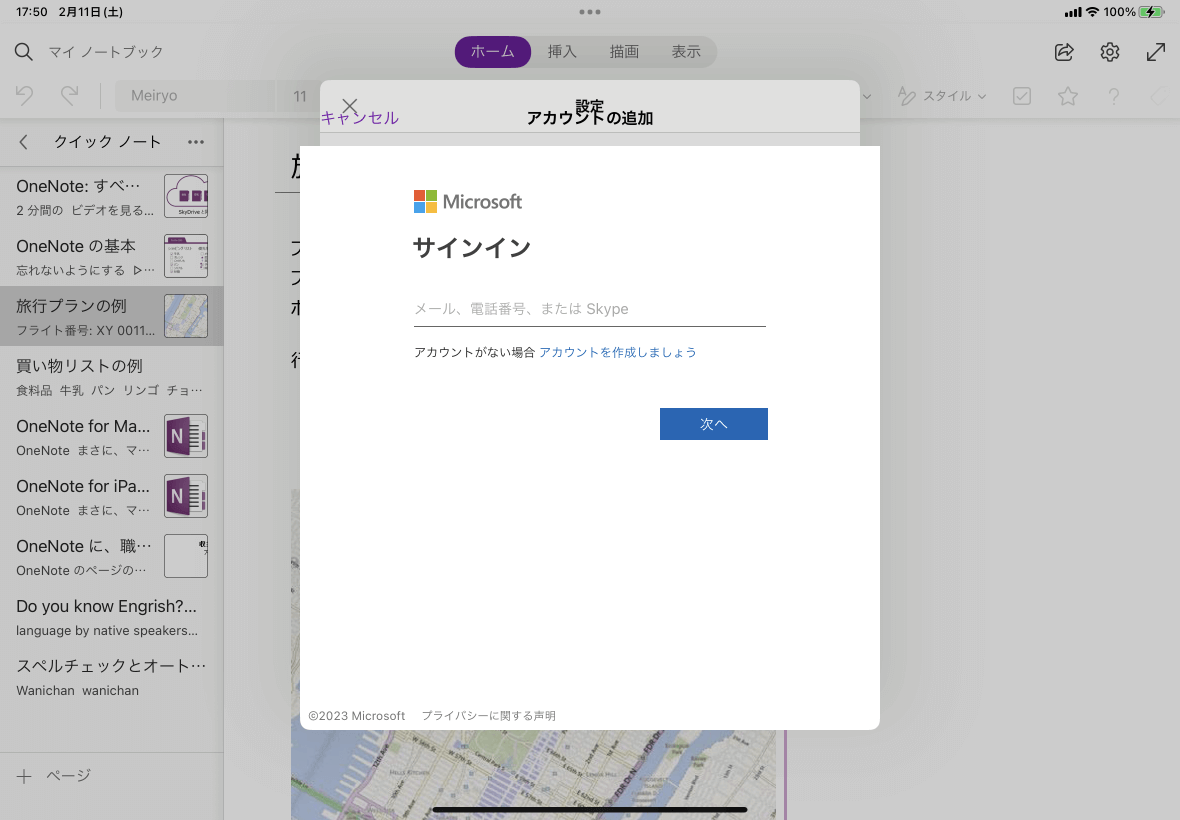1180x820 pixels.
Task: Tag the note with the star icon
Action: pyautogui.click(x=1068, y=96)
